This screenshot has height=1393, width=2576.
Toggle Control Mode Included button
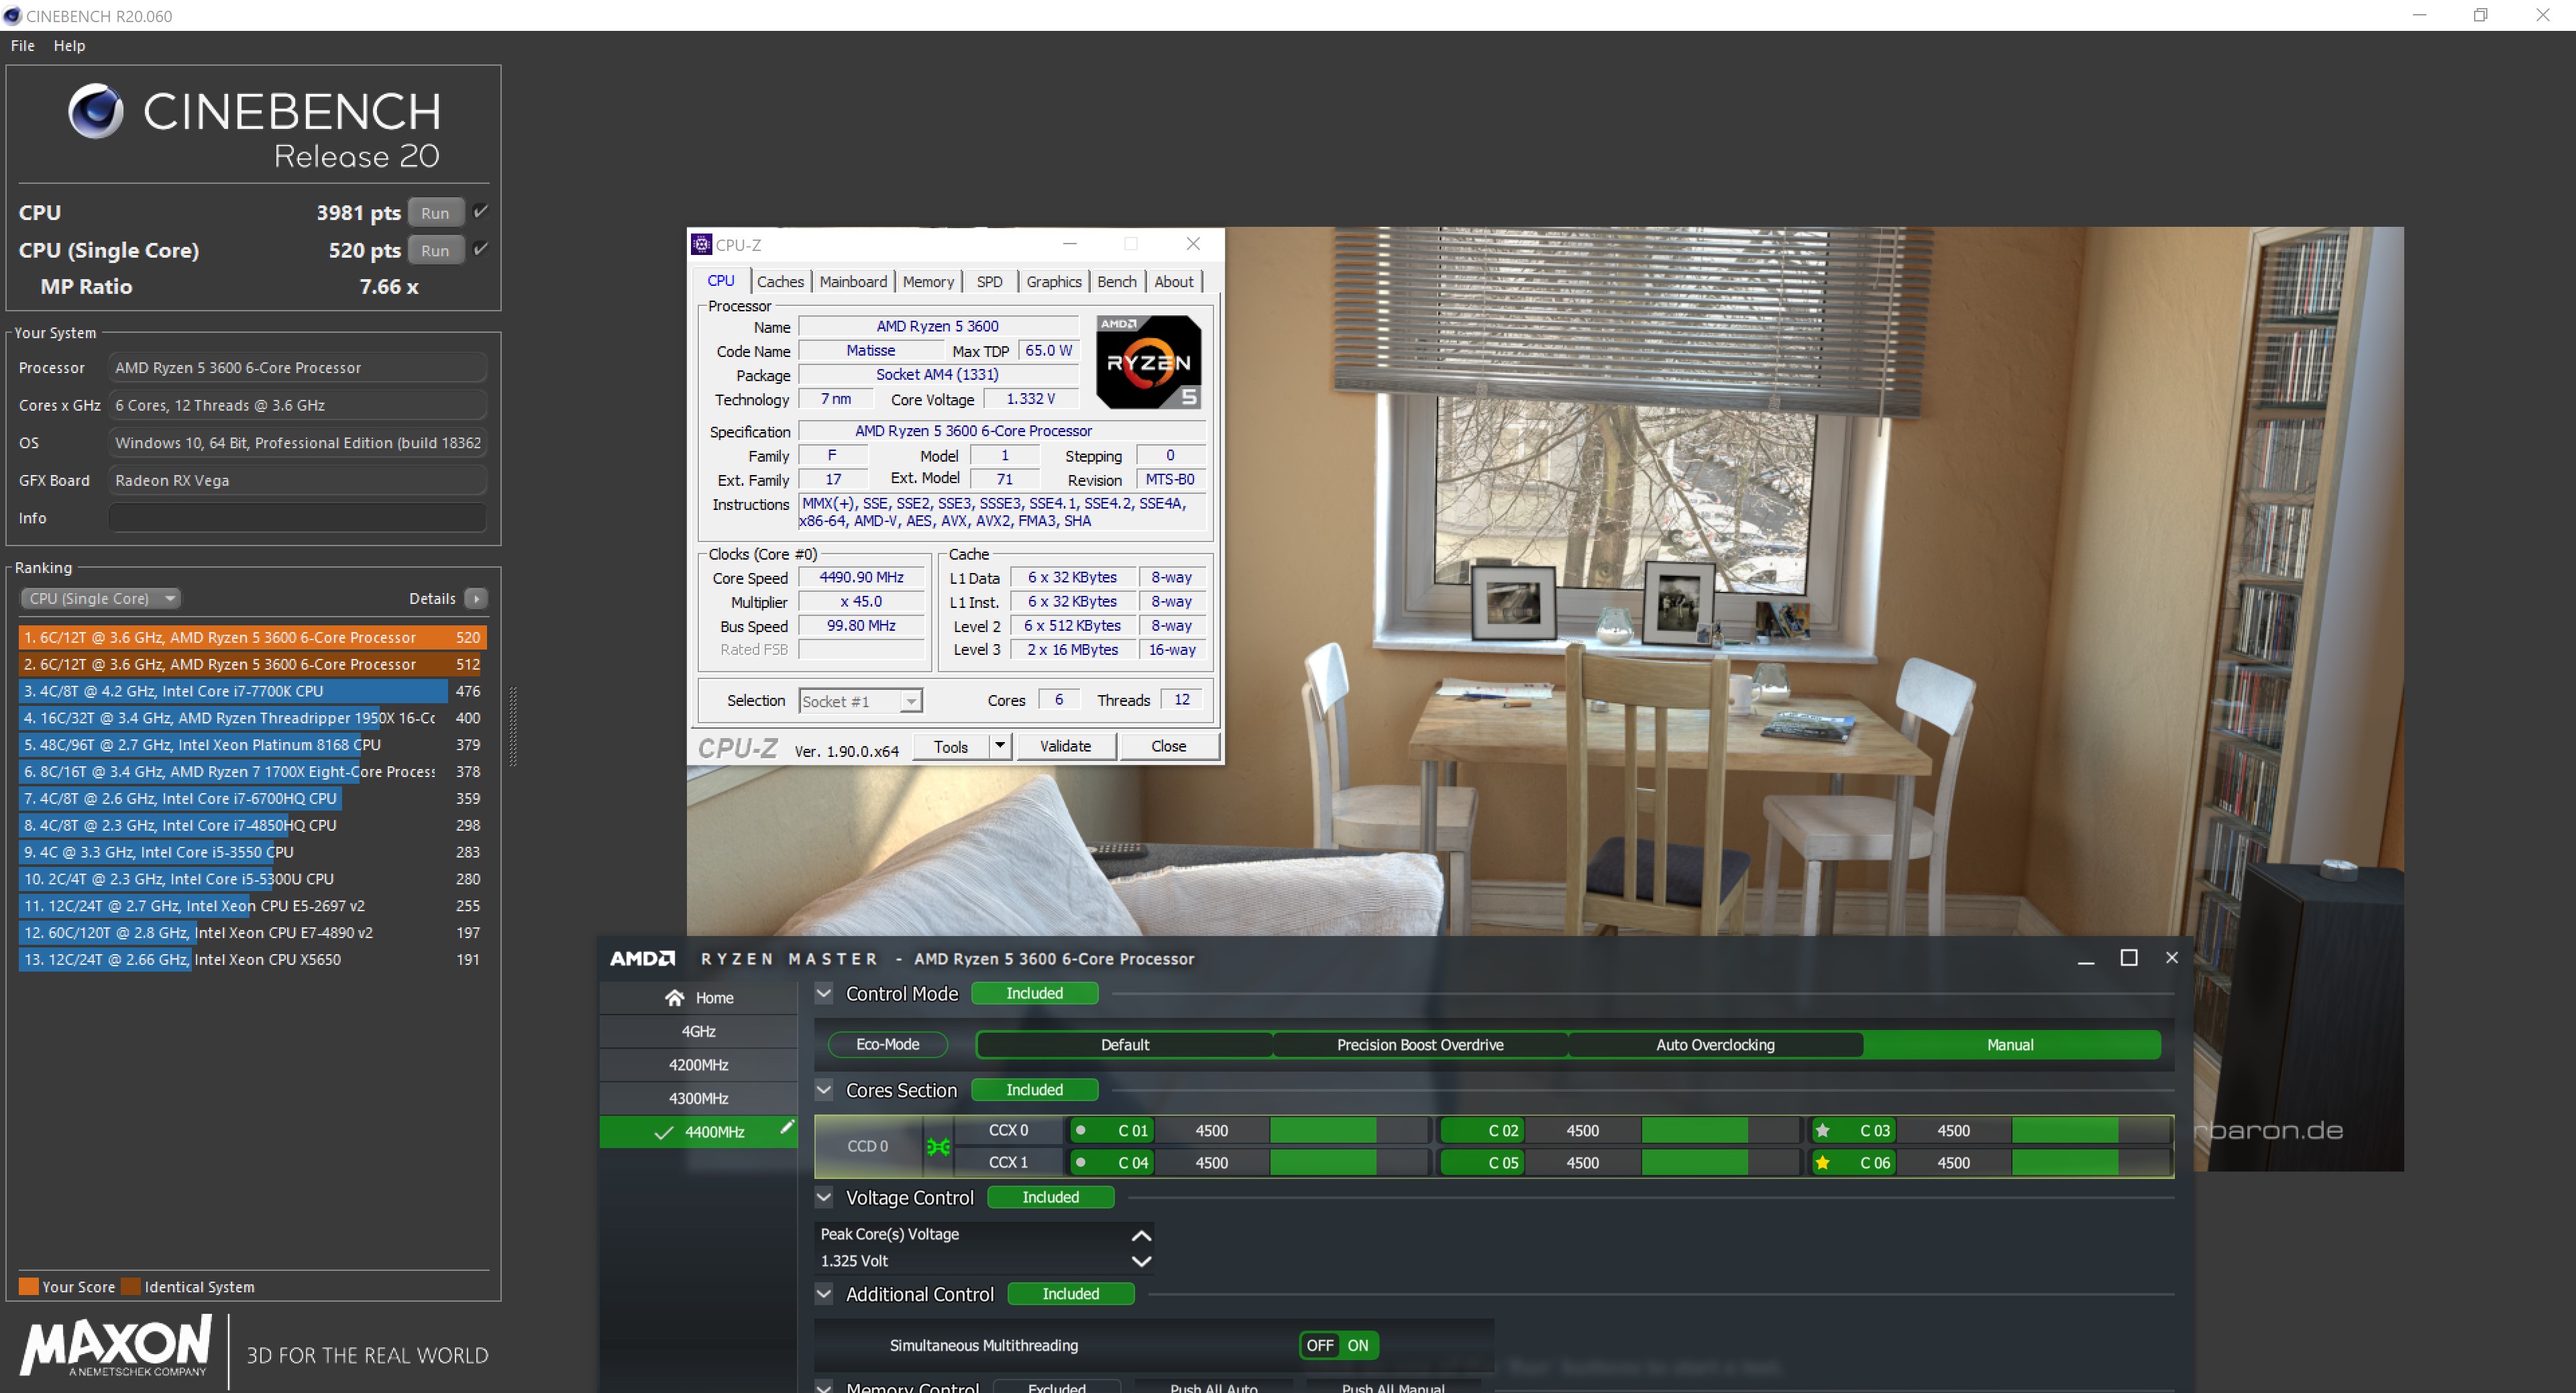1034,993
